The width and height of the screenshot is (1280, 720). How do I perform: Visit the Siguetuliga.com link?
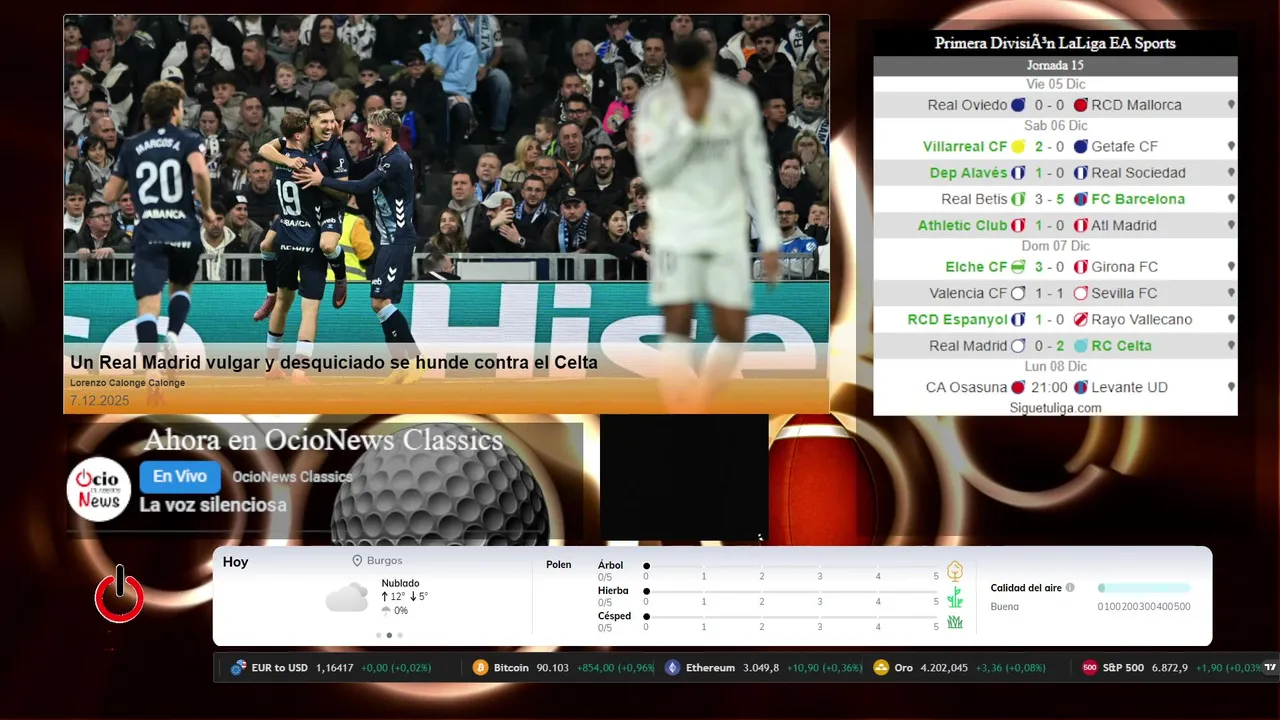click(1055, 408)
